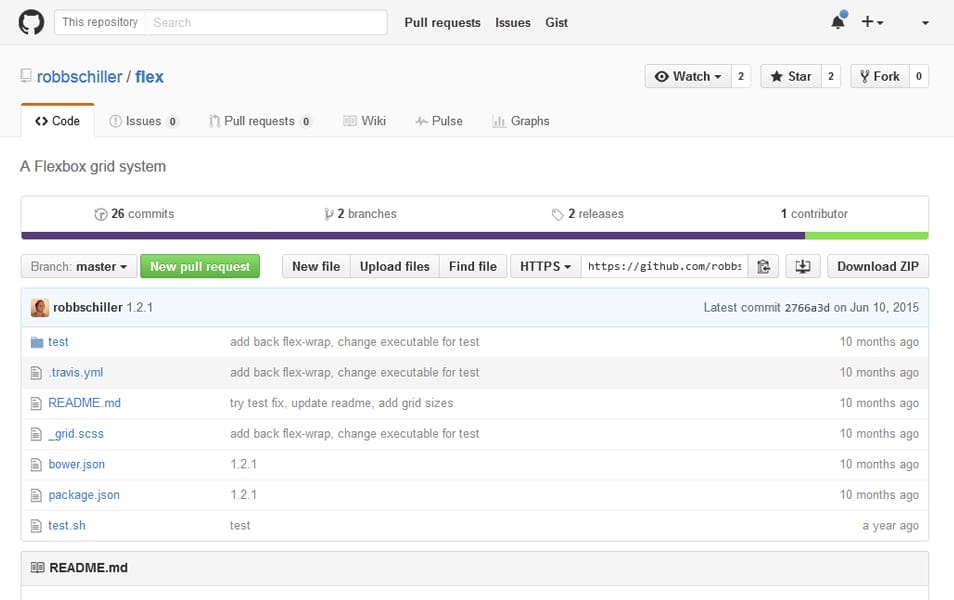Expand the user profile dropdown arrow
The width and height of the screenshot is (954, 600).
925,23
